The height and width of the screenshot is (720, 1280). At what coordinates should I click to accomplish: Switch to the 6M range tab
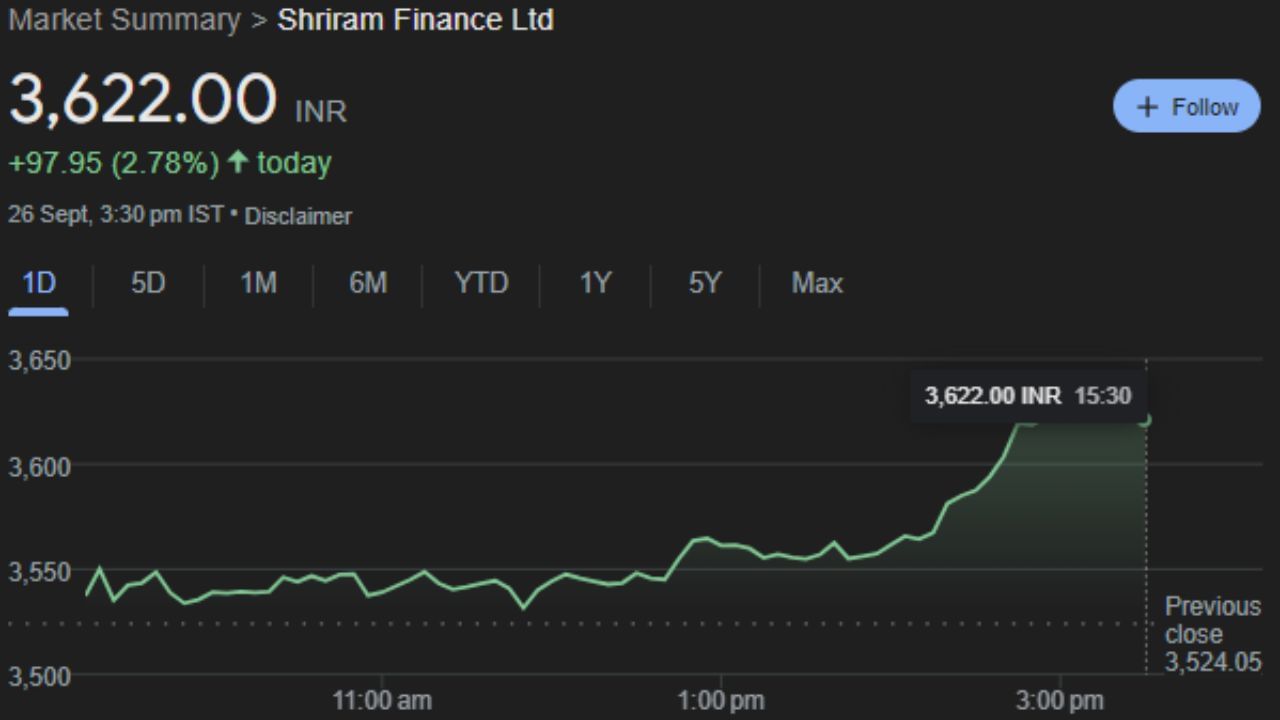pos(367,284)
